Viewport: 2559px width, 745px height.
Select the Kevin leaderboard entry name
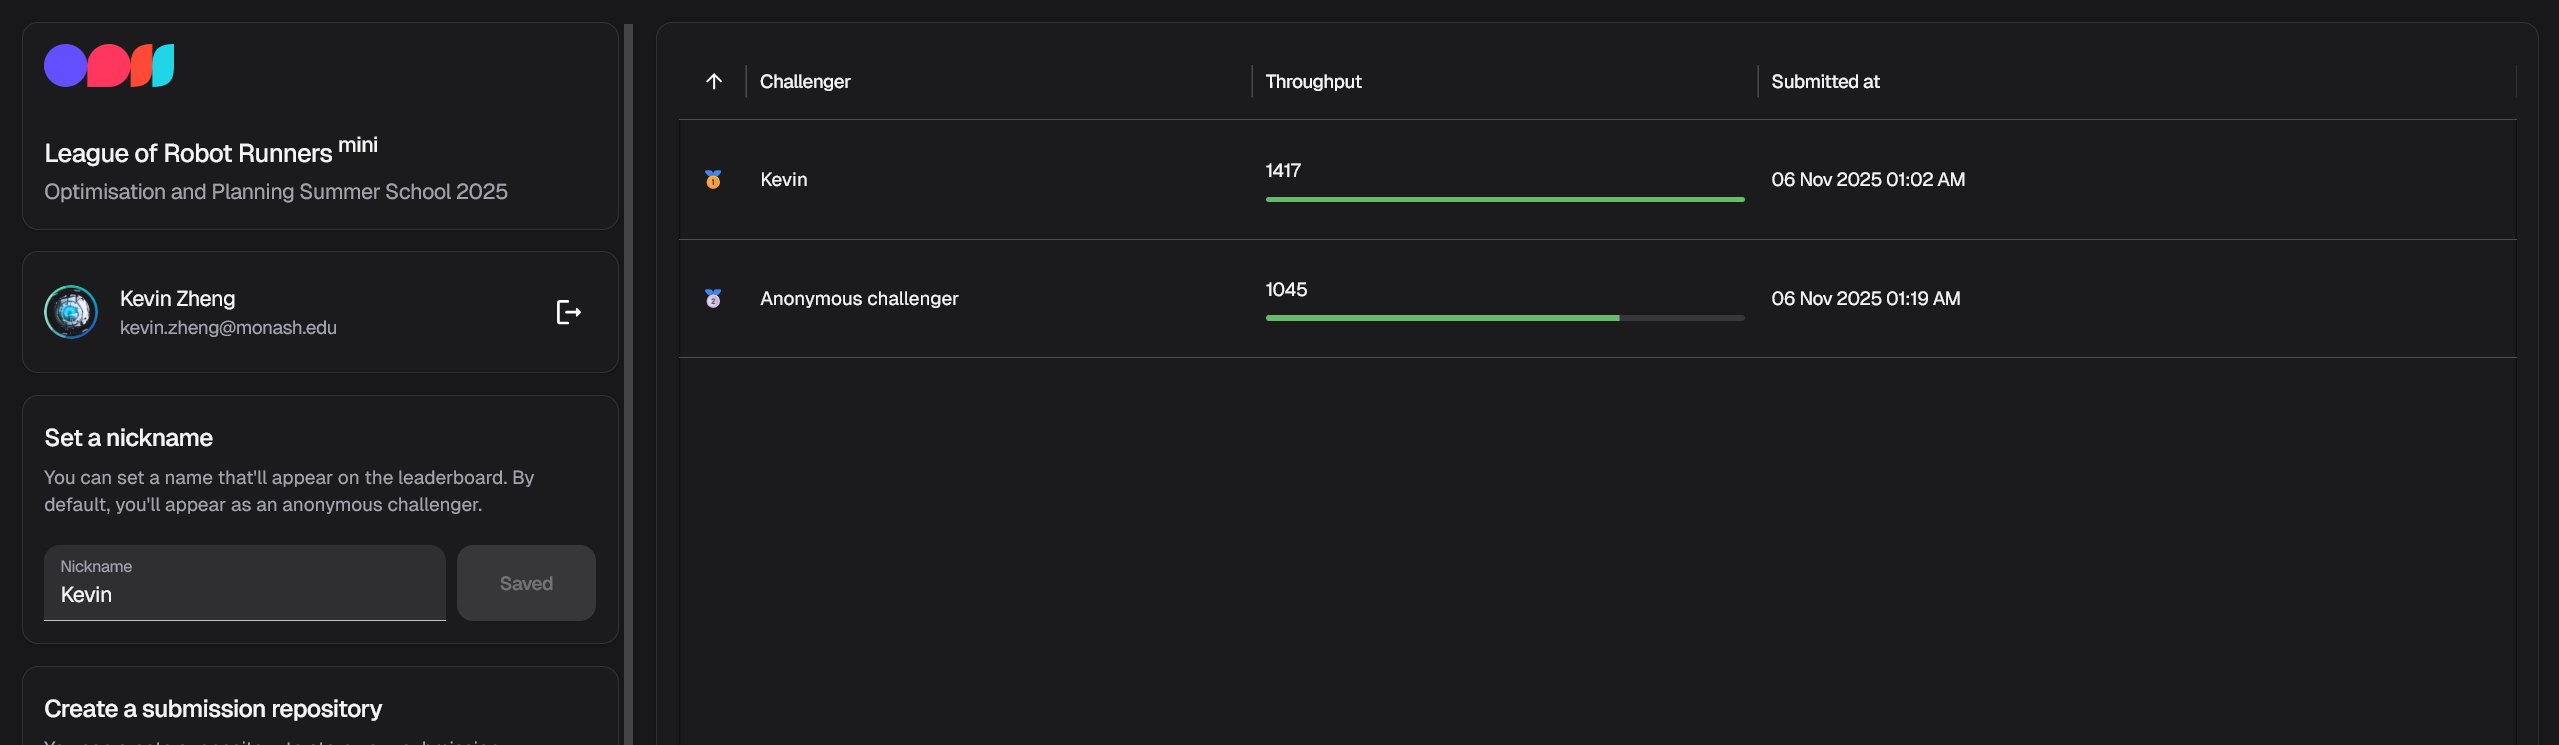[783, 180]
